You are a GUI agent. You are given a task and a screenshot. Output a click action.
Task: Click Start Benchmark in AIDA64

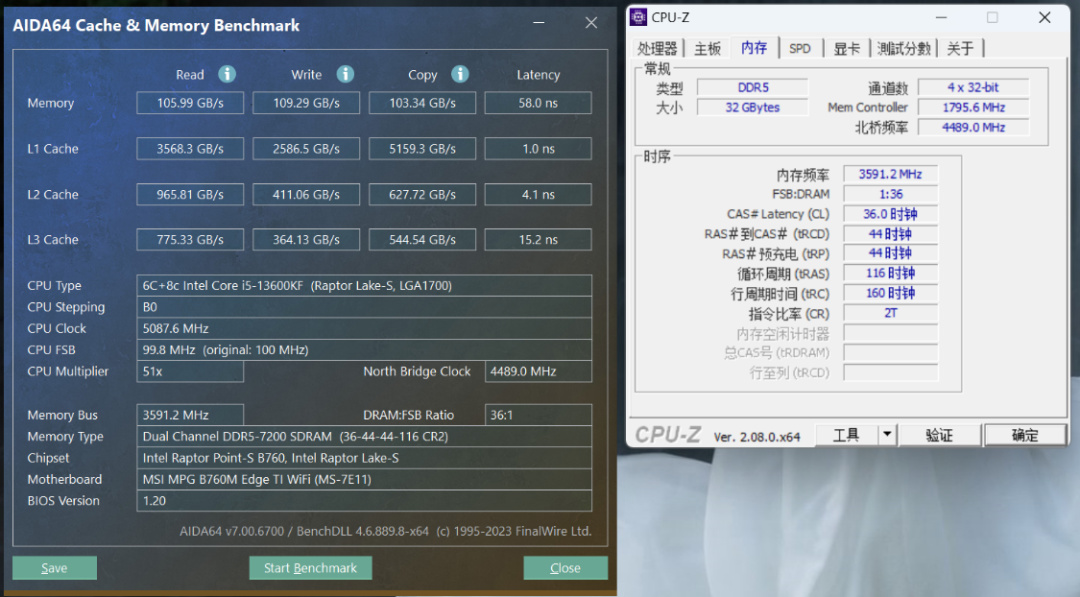click(311, 568)
